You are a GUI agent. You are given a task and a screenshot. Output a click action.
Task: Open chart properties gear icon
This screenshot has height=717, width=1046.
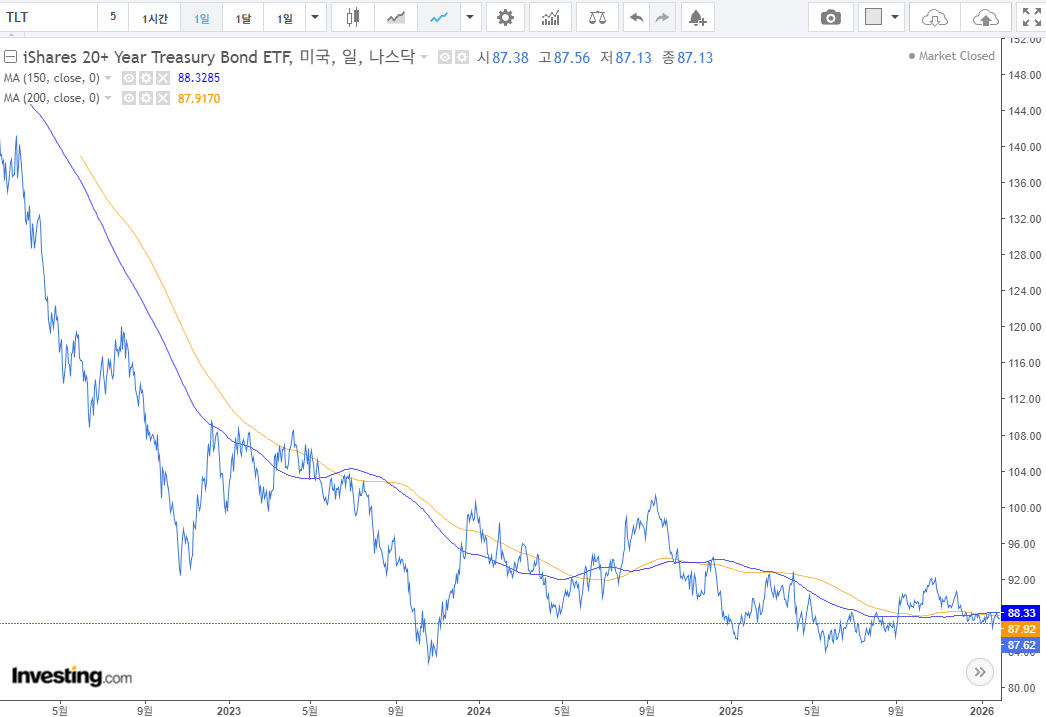(x=506, y=17)
